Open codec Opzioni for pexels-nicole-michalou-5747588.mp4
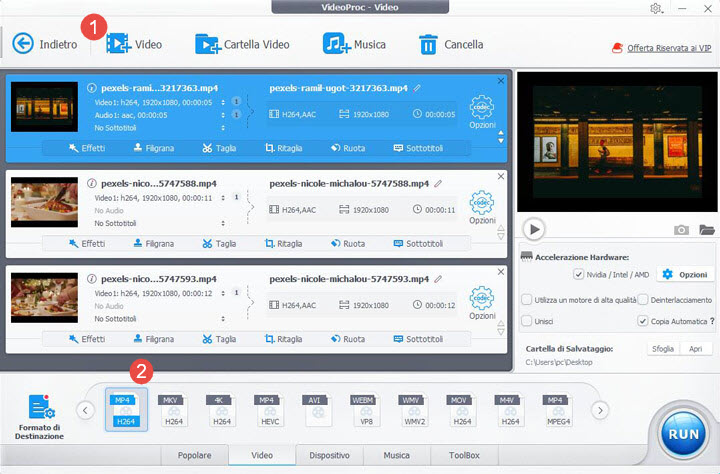 point(482,207)
